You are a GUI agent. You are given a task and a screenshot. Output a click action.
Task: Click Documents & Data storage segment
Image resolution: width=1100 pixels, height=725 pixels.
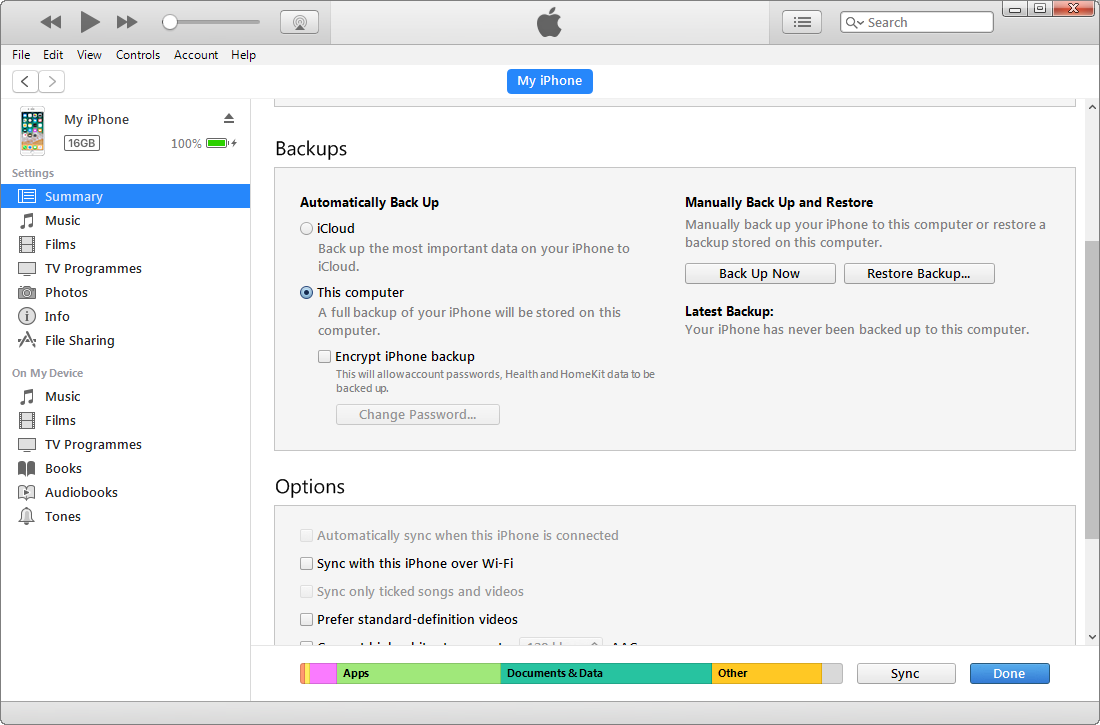[x=606, y=673]
